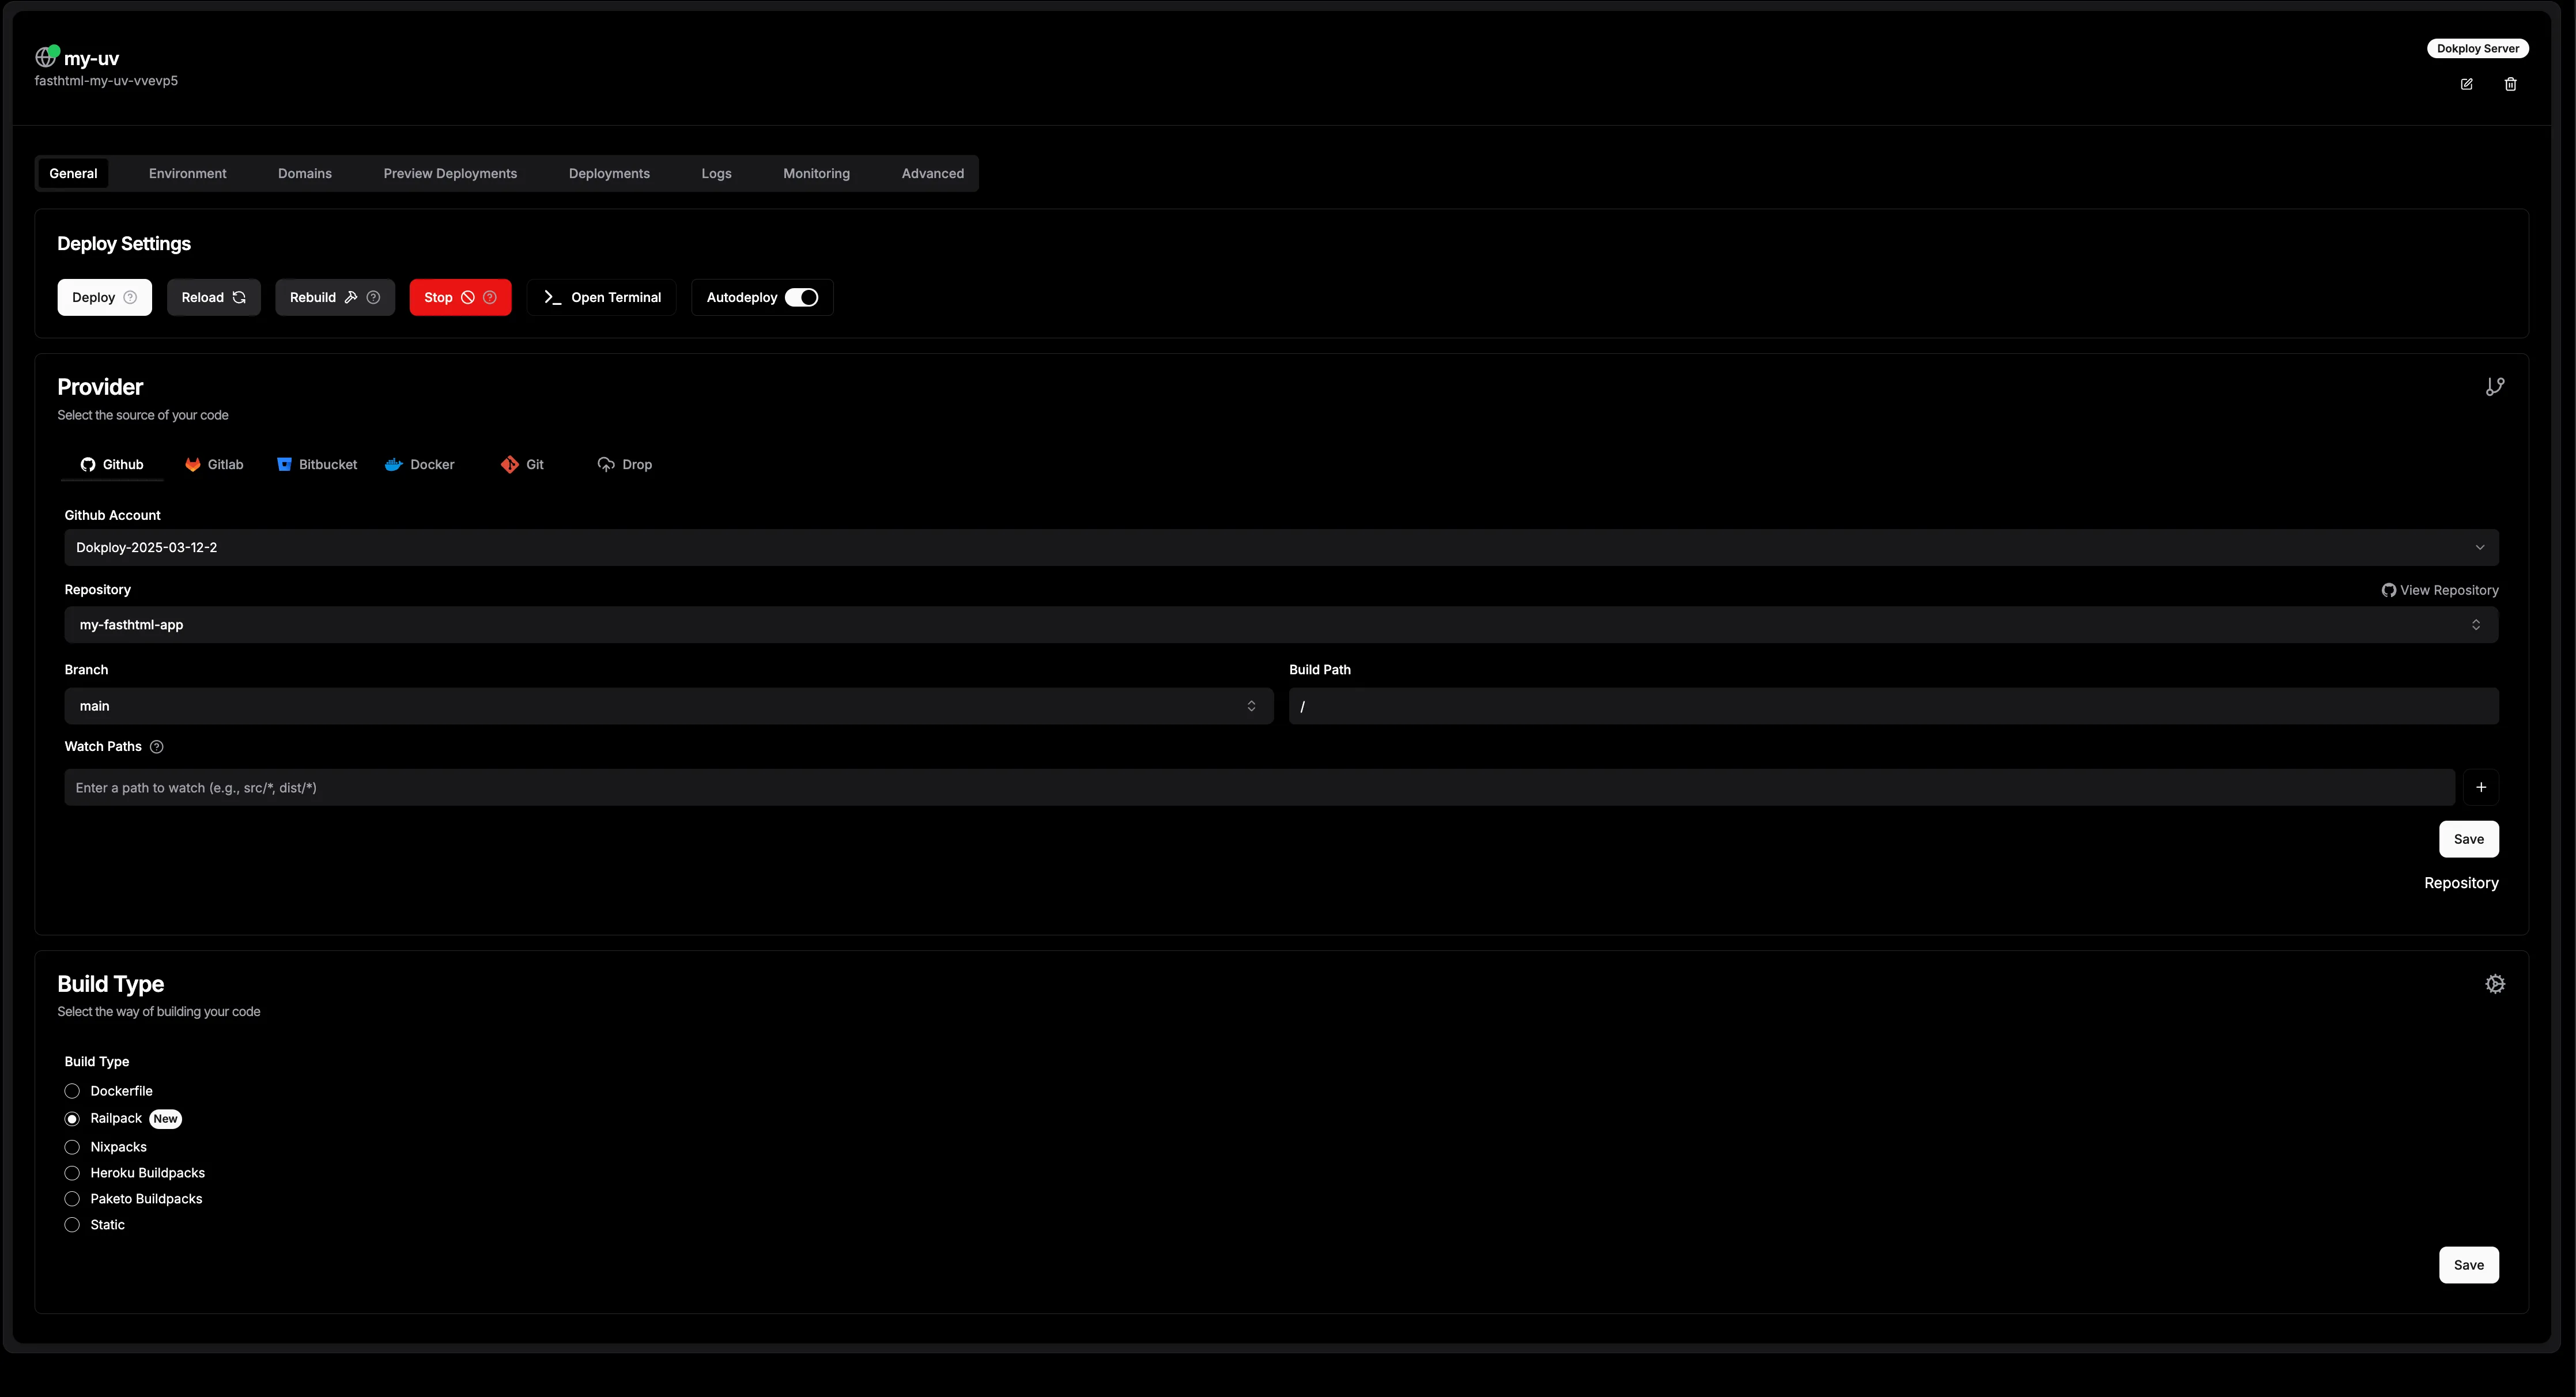
Task: Click the Watch Paths help icon
Action: tap(156, 747)
